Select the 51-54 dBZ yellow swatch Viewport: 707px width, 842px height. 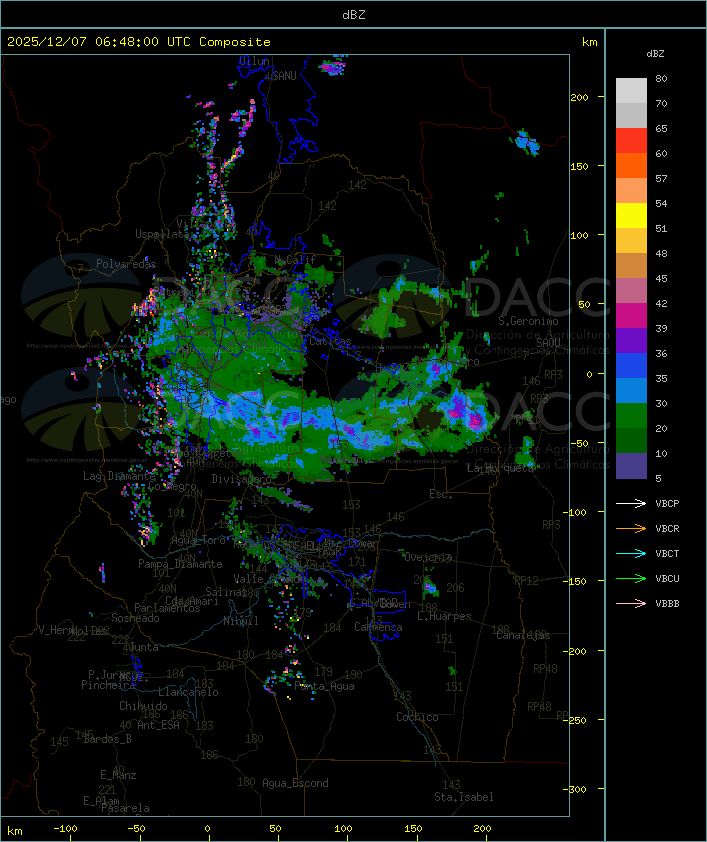click(x=631, y=216)
